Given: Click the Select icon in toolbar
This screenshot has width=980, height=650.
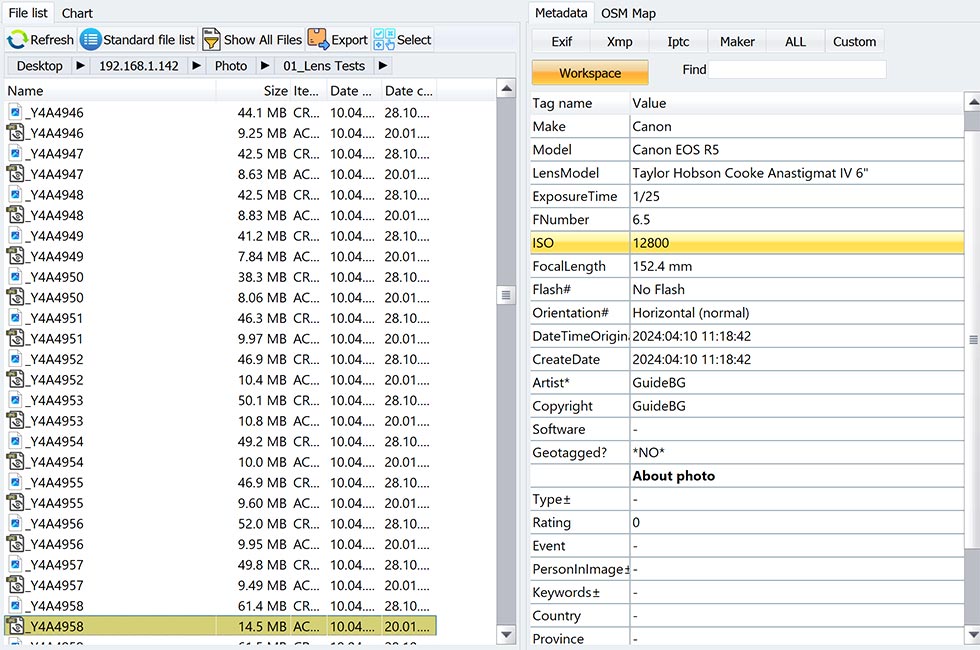Looking at the screenshot, I should 384,40.
